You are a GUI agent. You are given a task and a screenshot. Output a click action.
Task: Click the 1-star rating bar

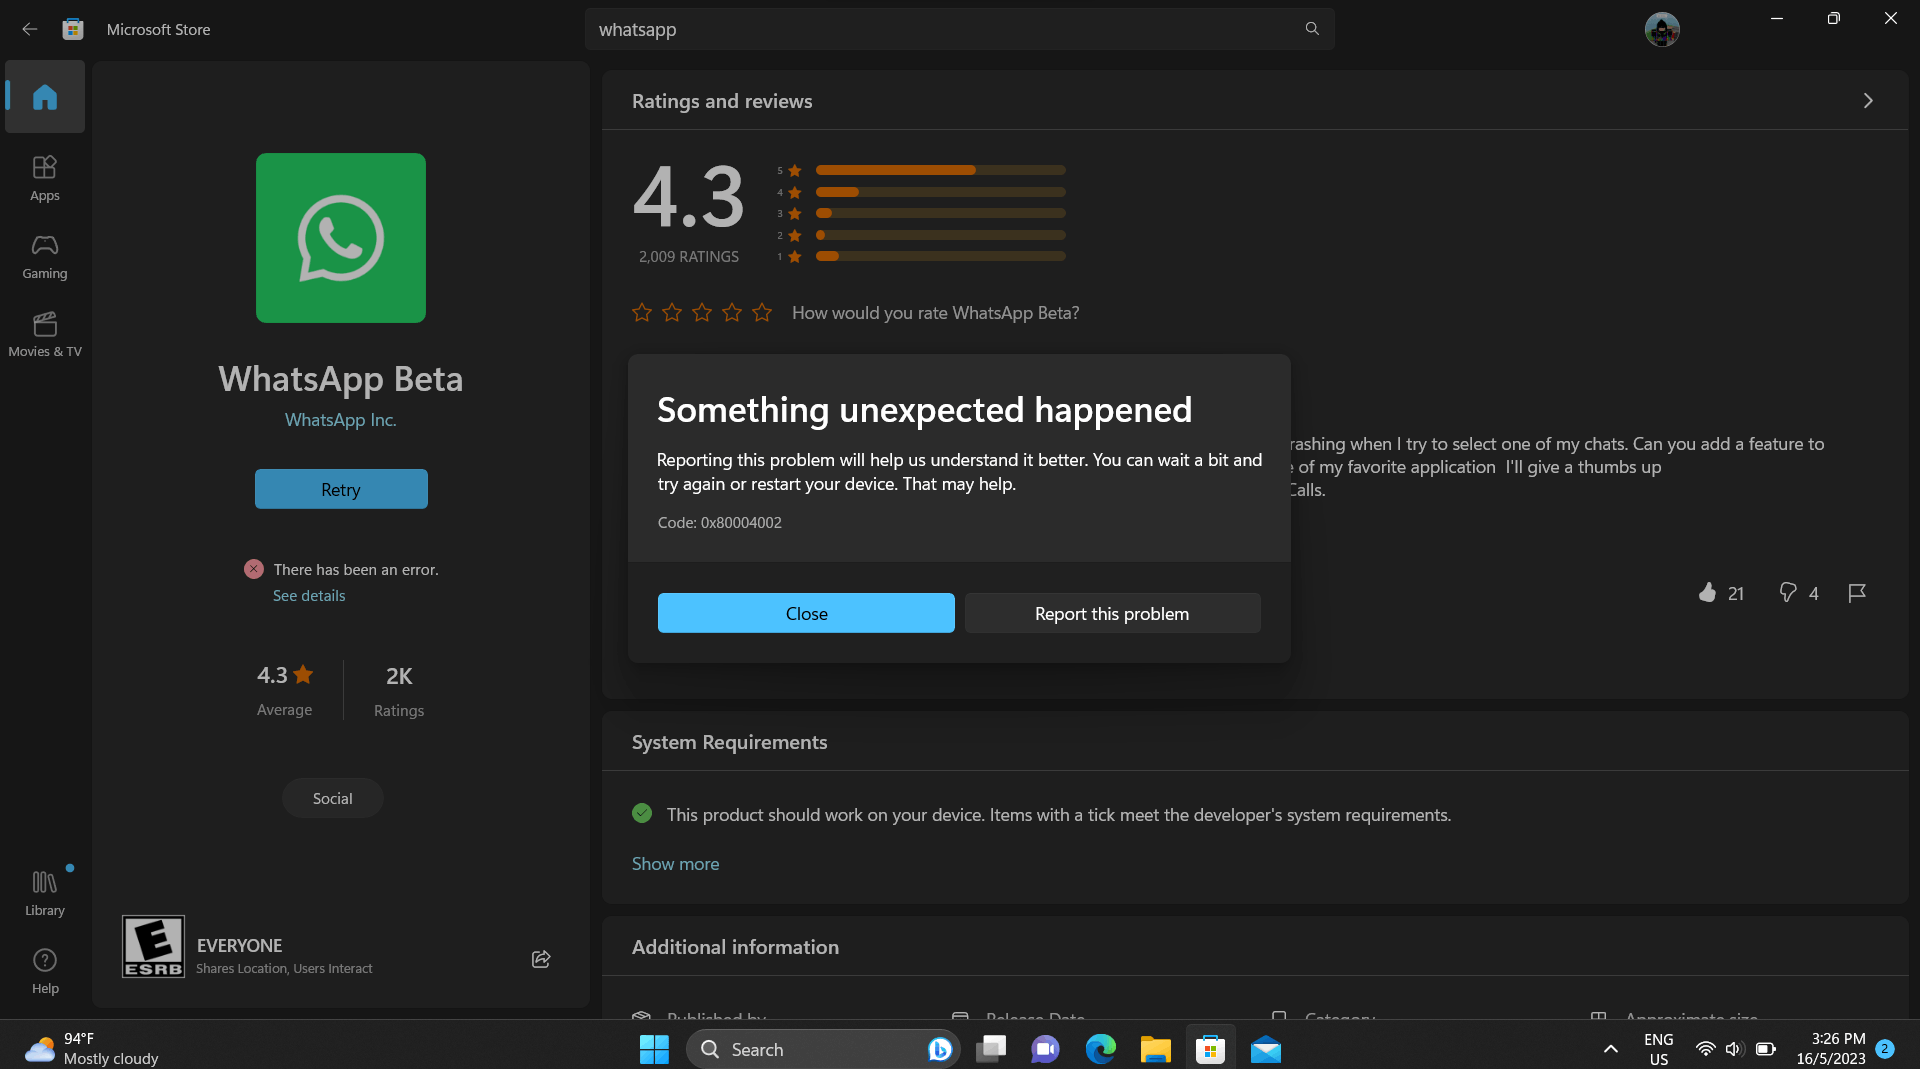tap(940, 256)
